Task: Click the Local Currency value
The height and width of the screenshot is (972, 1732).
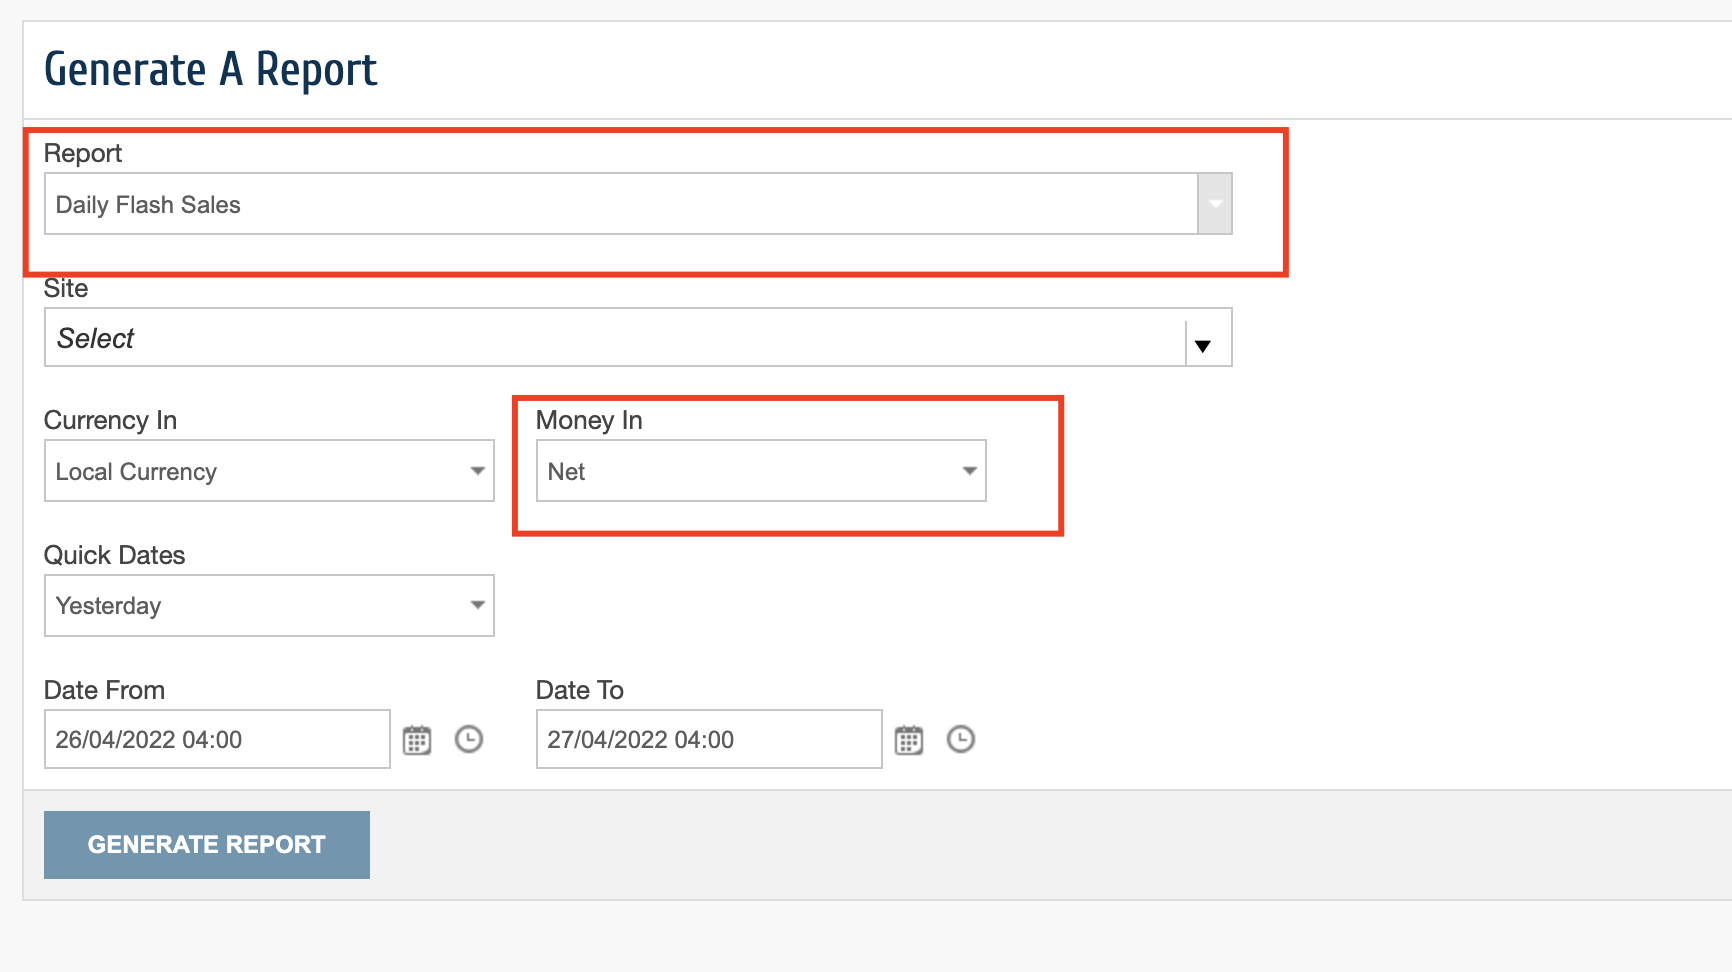Action: click(135, 471)
